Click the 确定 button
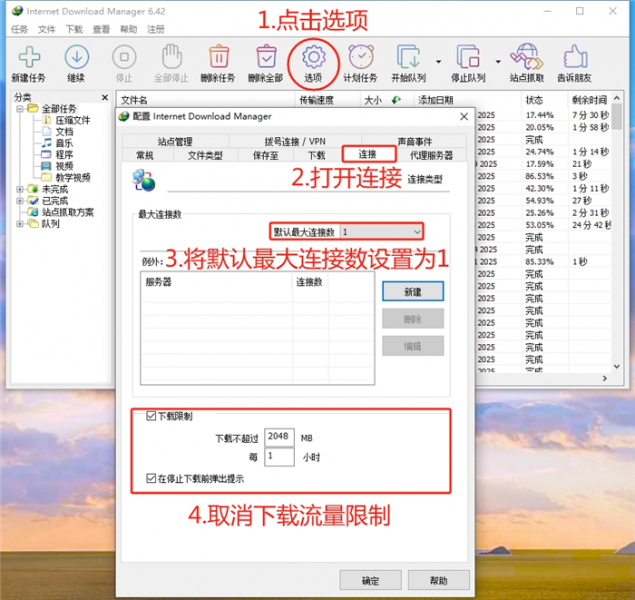The width and height of the screenshot is (635, 600). pyautogui.click(x=371, y=581)
